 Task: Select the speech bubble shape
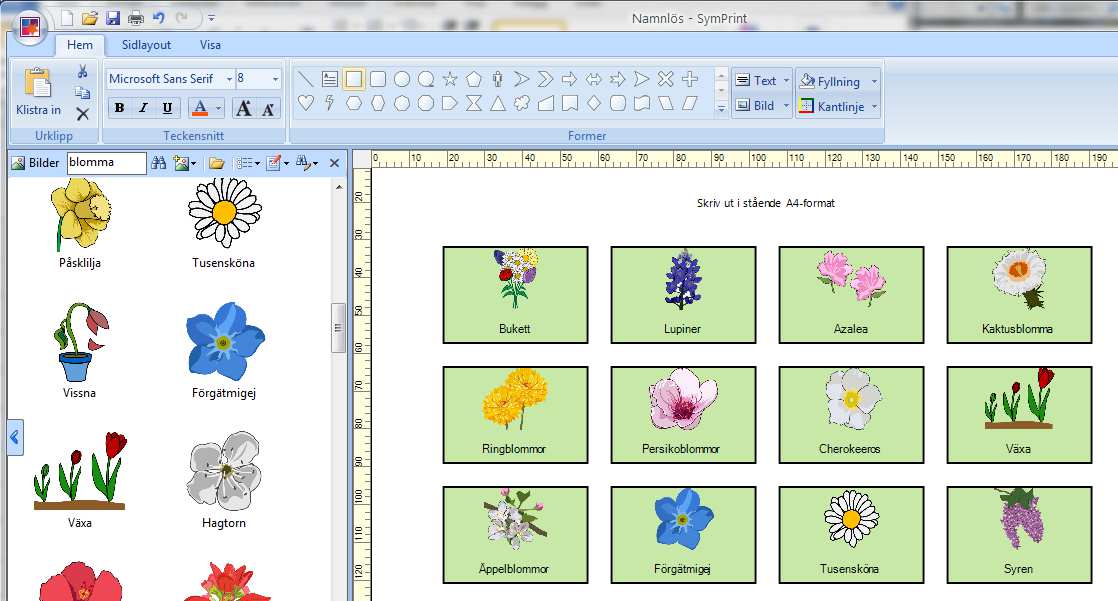coord(426,78)
